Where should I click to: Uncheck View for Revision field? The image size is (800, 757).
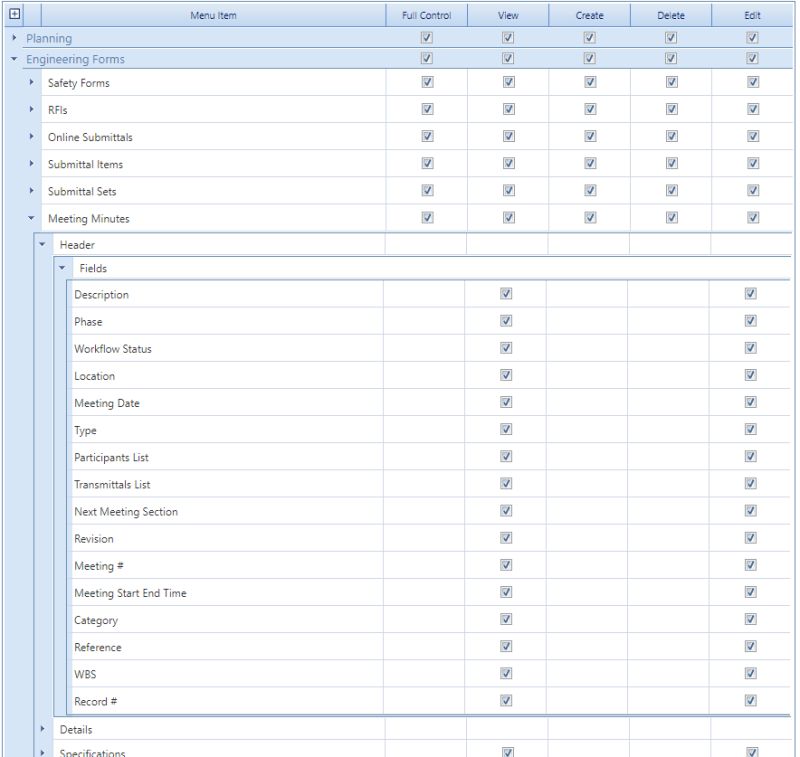506,538
